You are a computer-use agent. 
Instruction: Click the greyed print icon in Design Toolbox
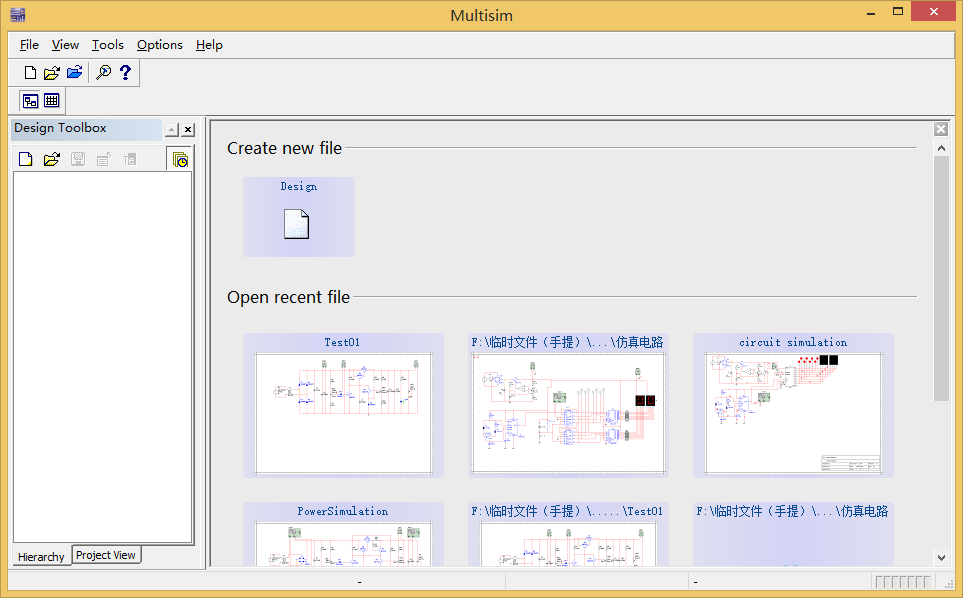(x=103, y=160)
